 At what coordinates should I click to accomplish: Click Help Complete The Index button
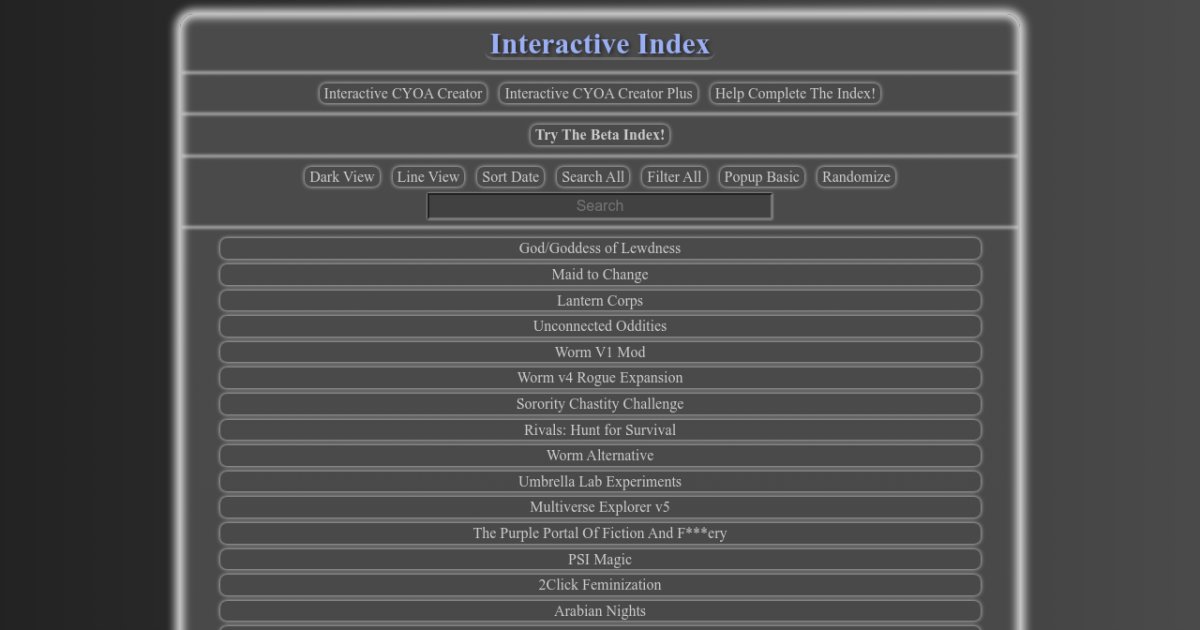pos(795,94)
